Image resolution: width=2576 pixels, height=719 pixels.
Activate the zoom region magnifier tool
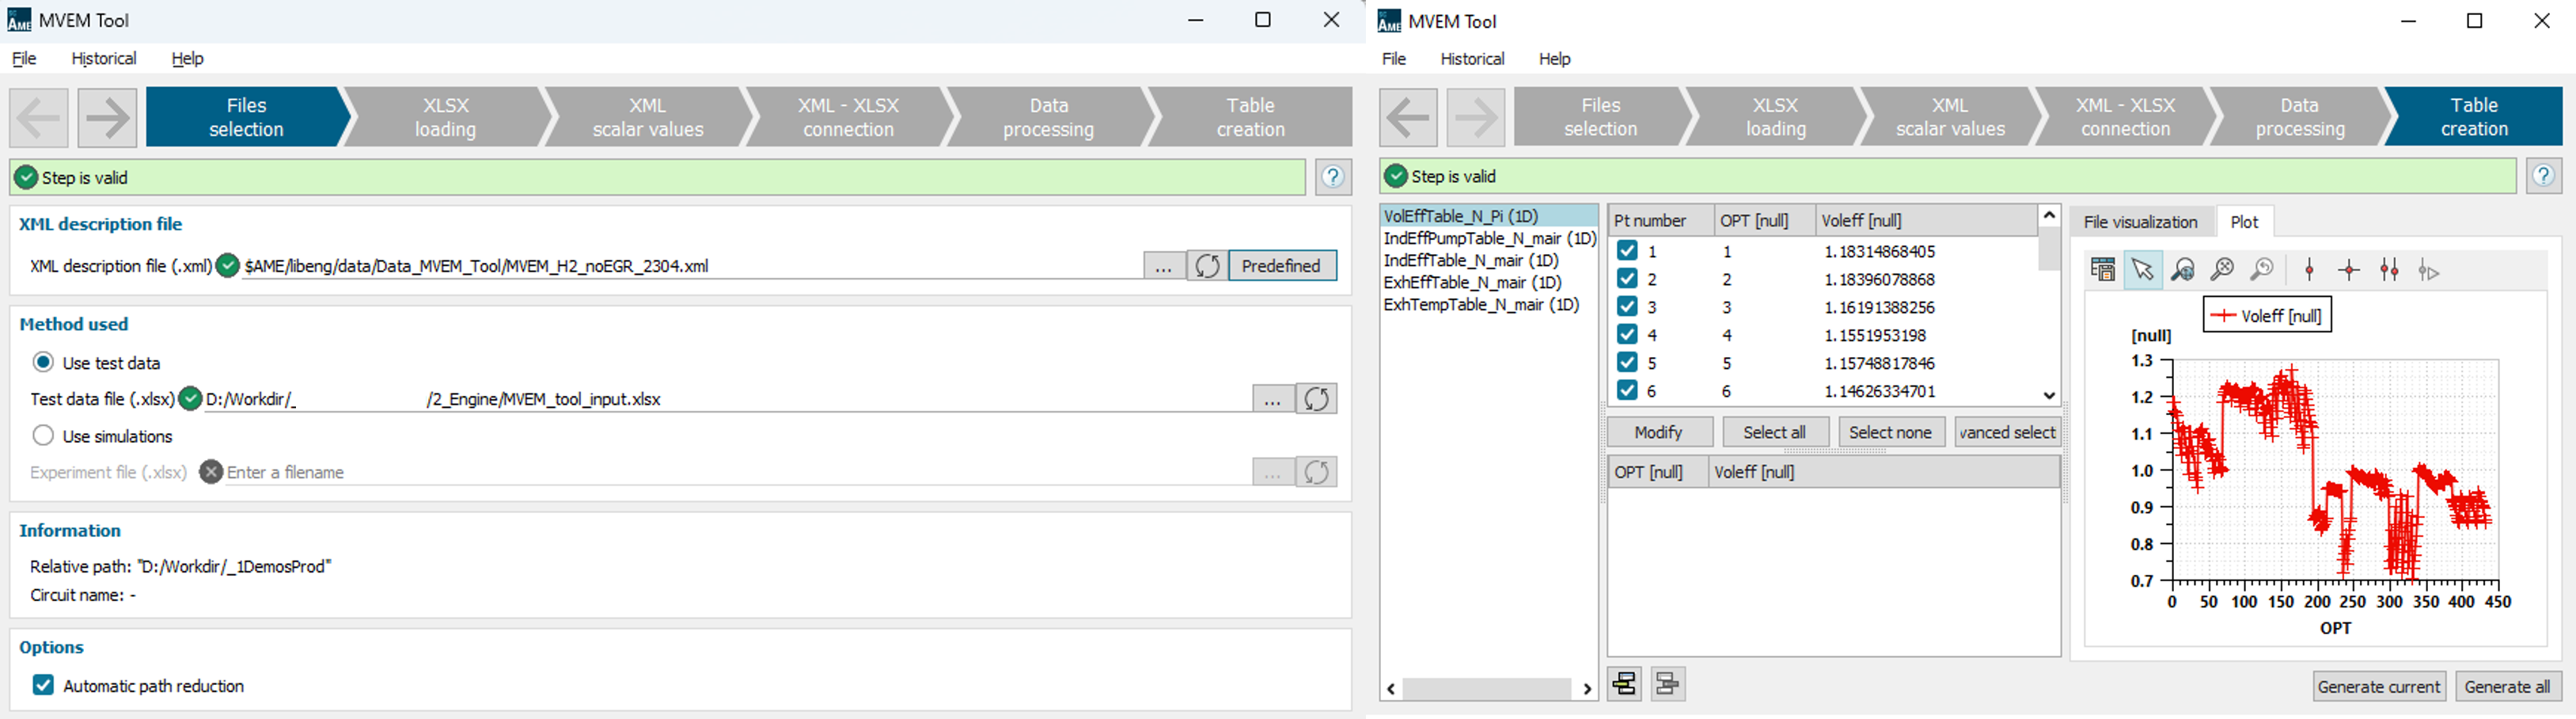click(x=2182, y=270)
